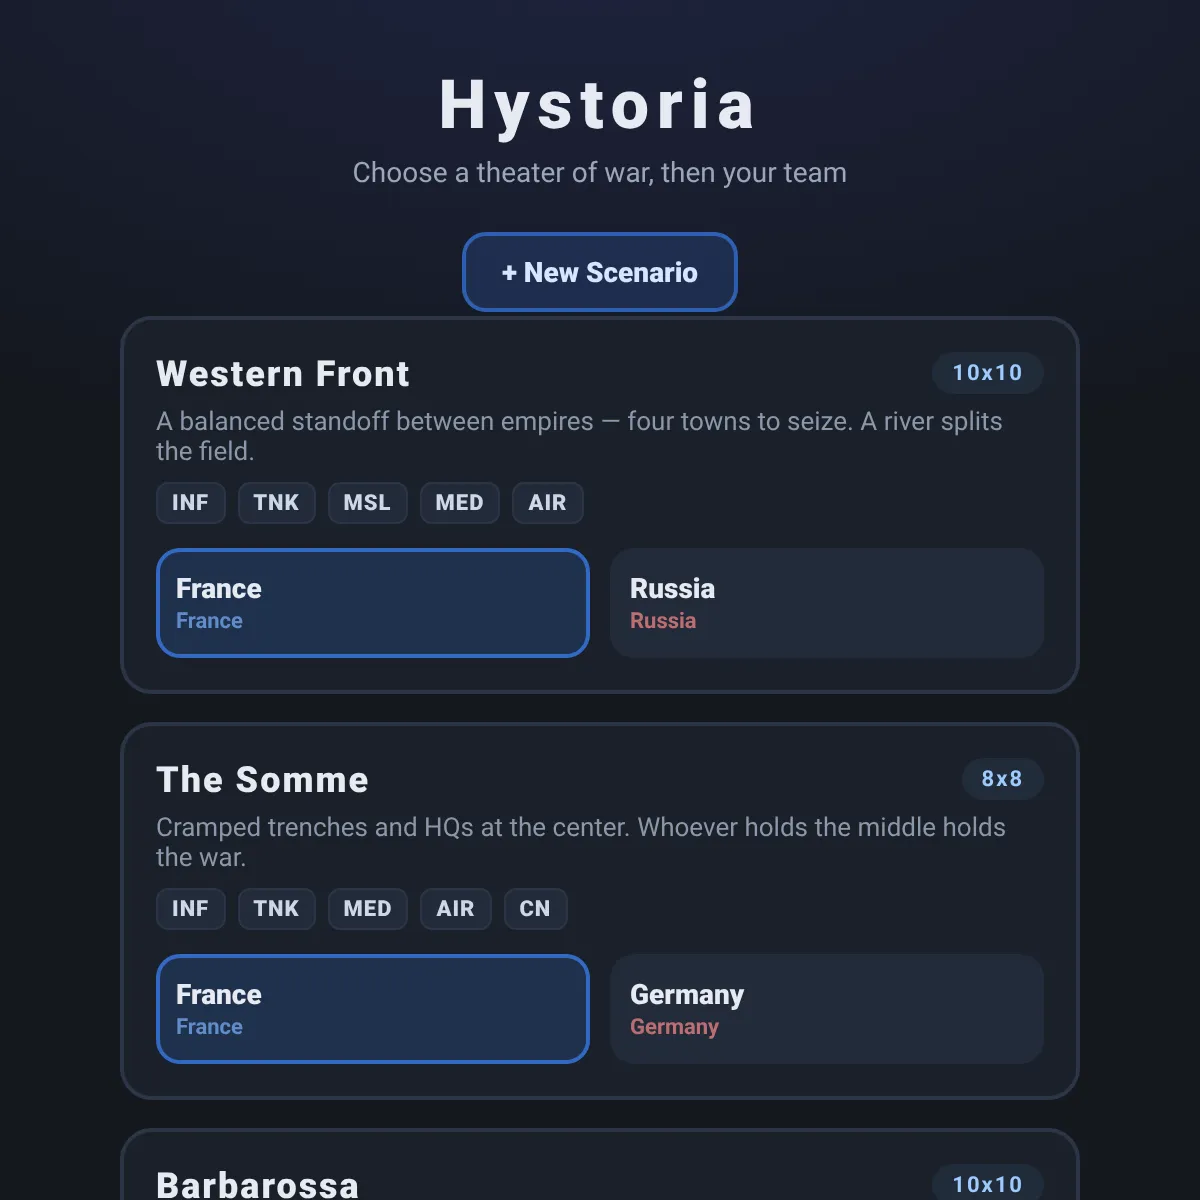1200x1200 pixels.
Task: Open The Somme scenario title
Action: click(262, 780)
